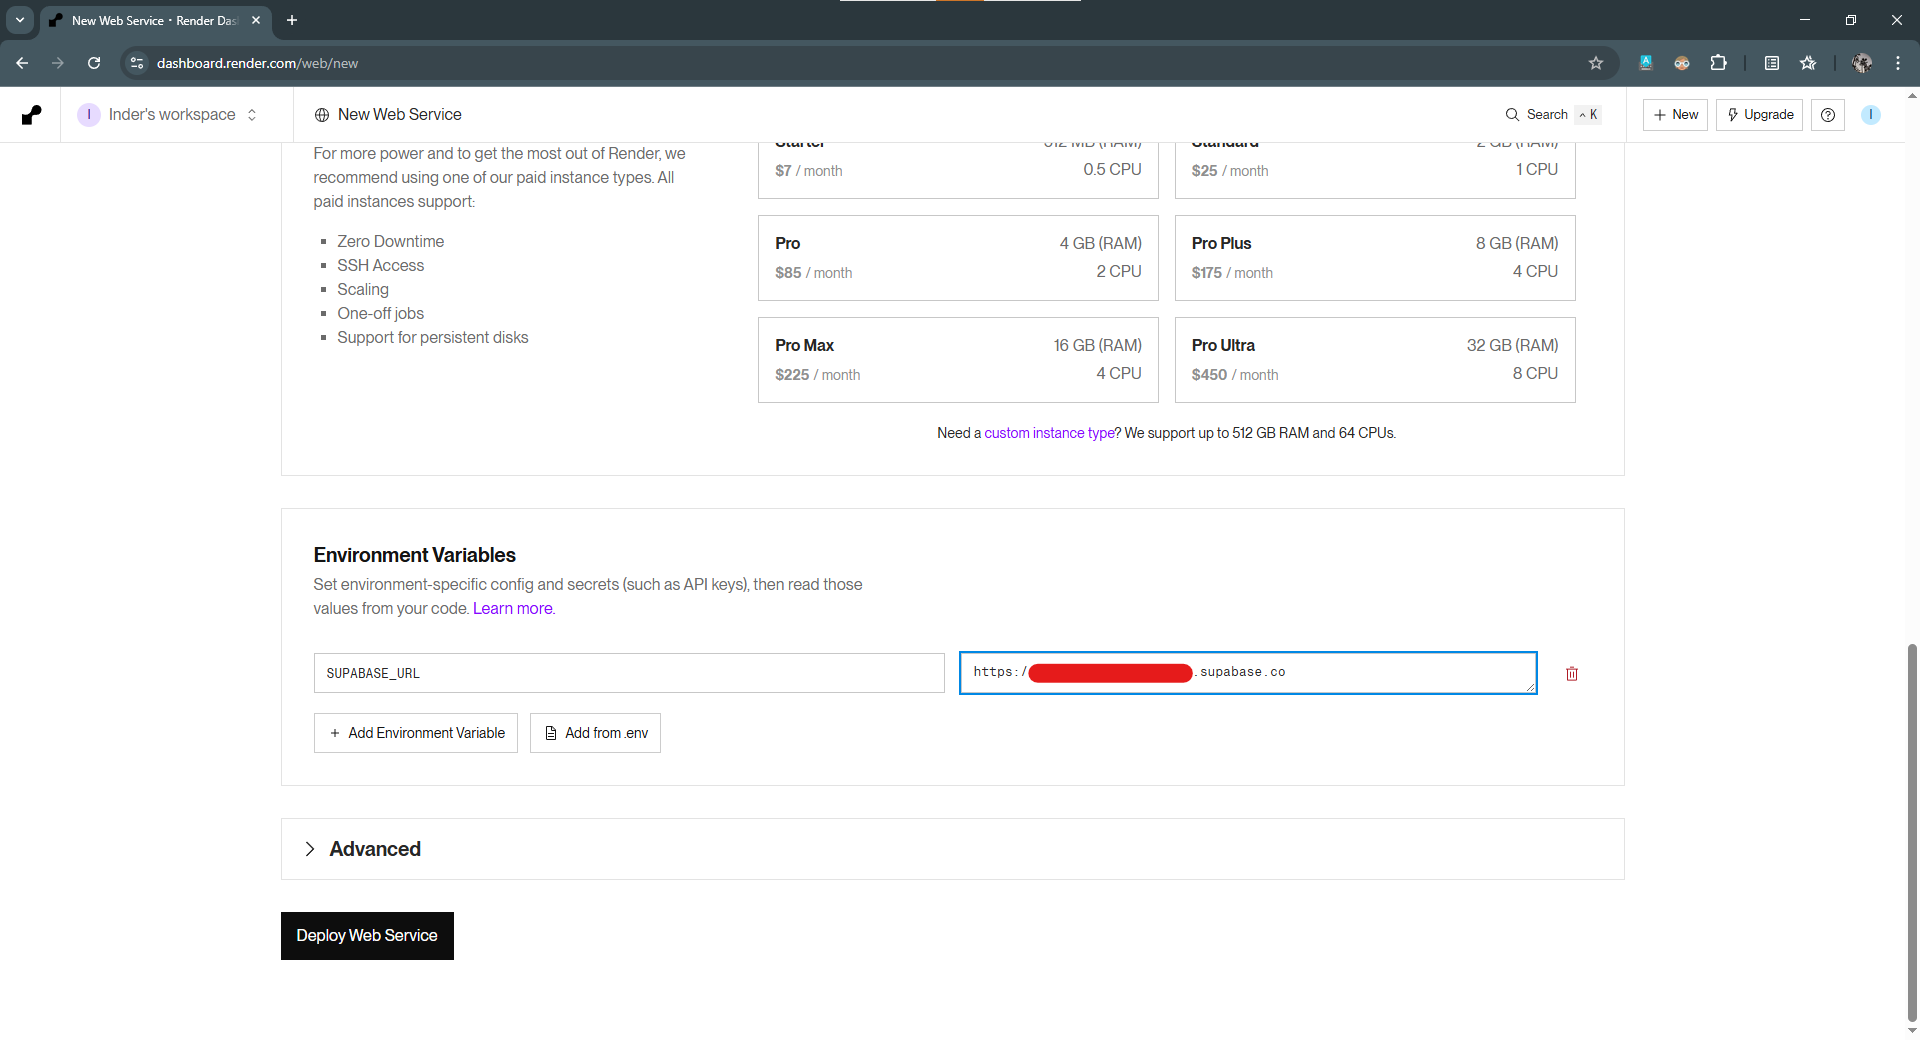Open the Search box

pos(1553,115)
